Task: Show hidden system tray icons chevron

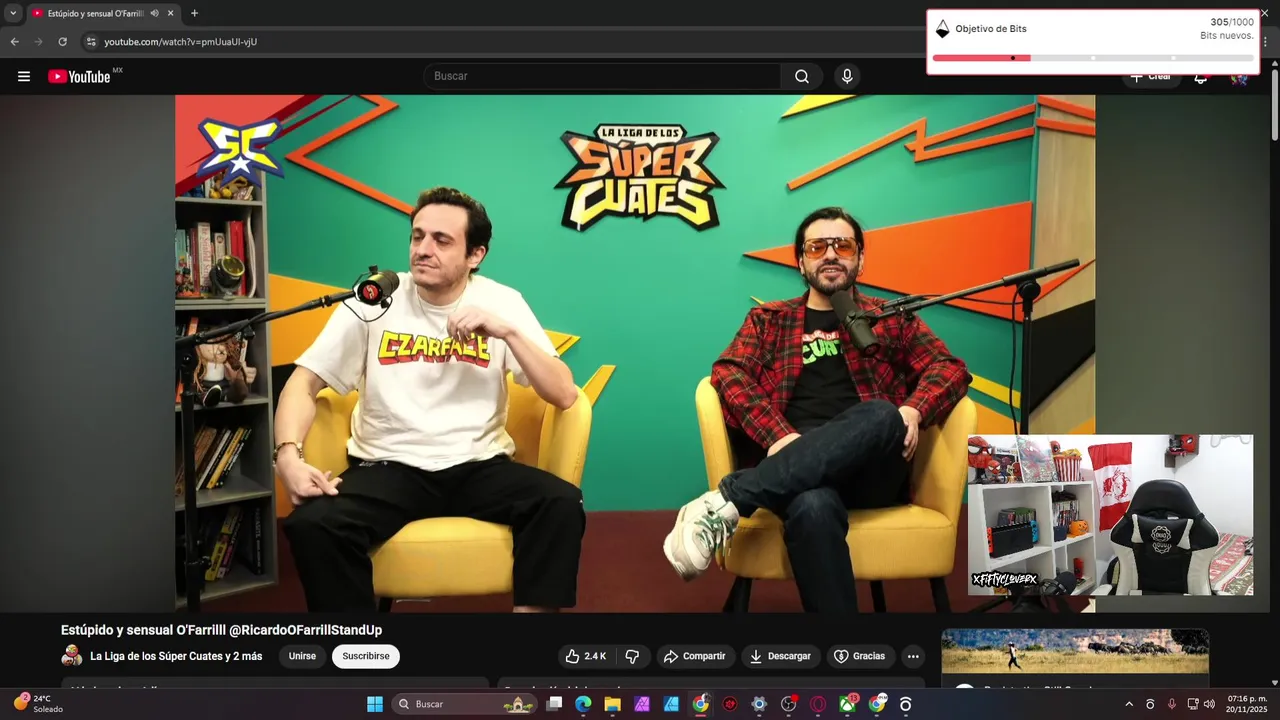Action: 1129,704
